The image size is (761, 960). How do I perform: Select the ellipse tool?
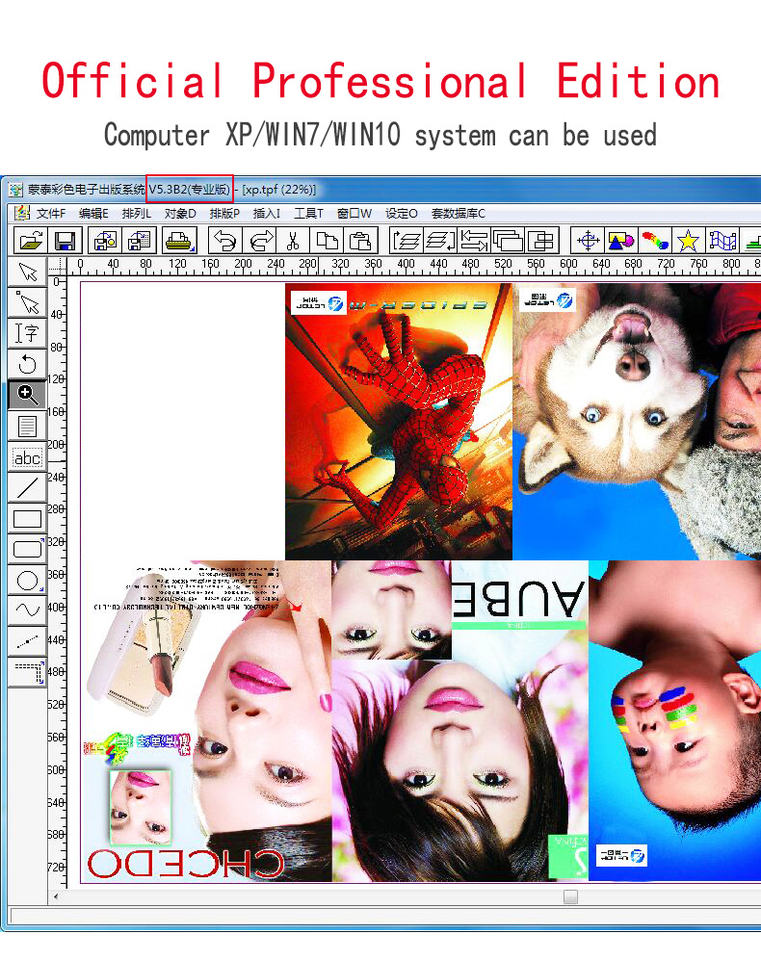[27, 580]
